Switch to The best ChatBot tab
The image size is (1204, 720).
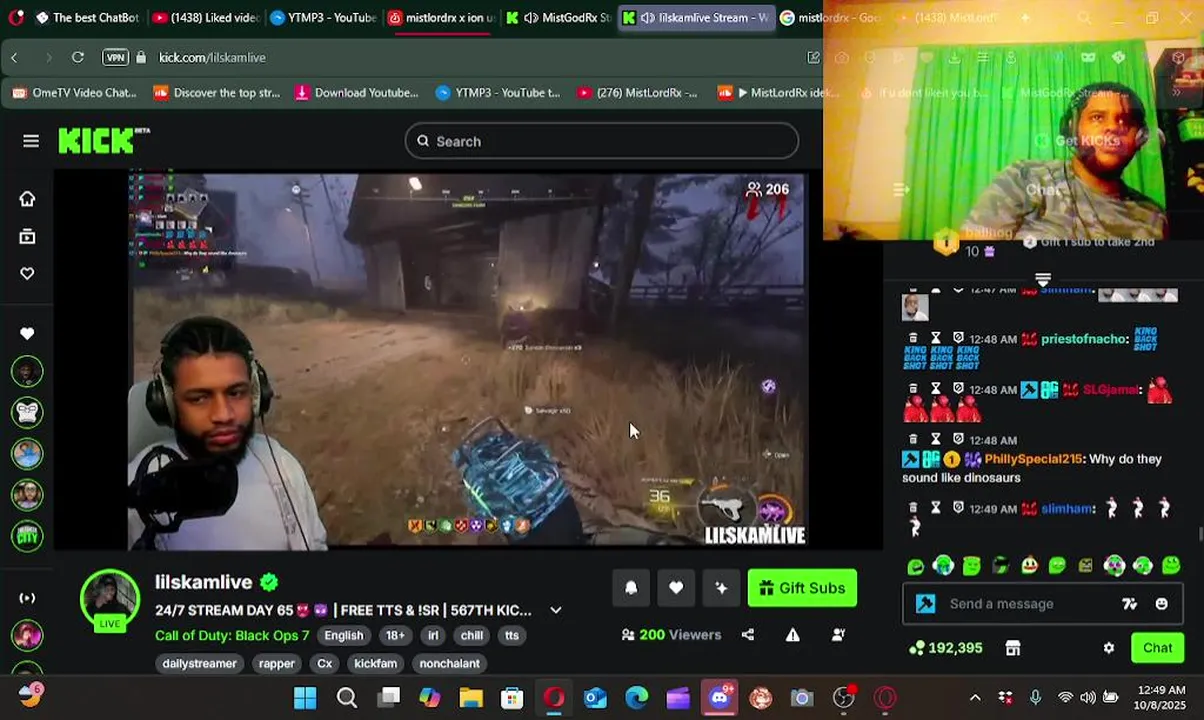[86, 17]
